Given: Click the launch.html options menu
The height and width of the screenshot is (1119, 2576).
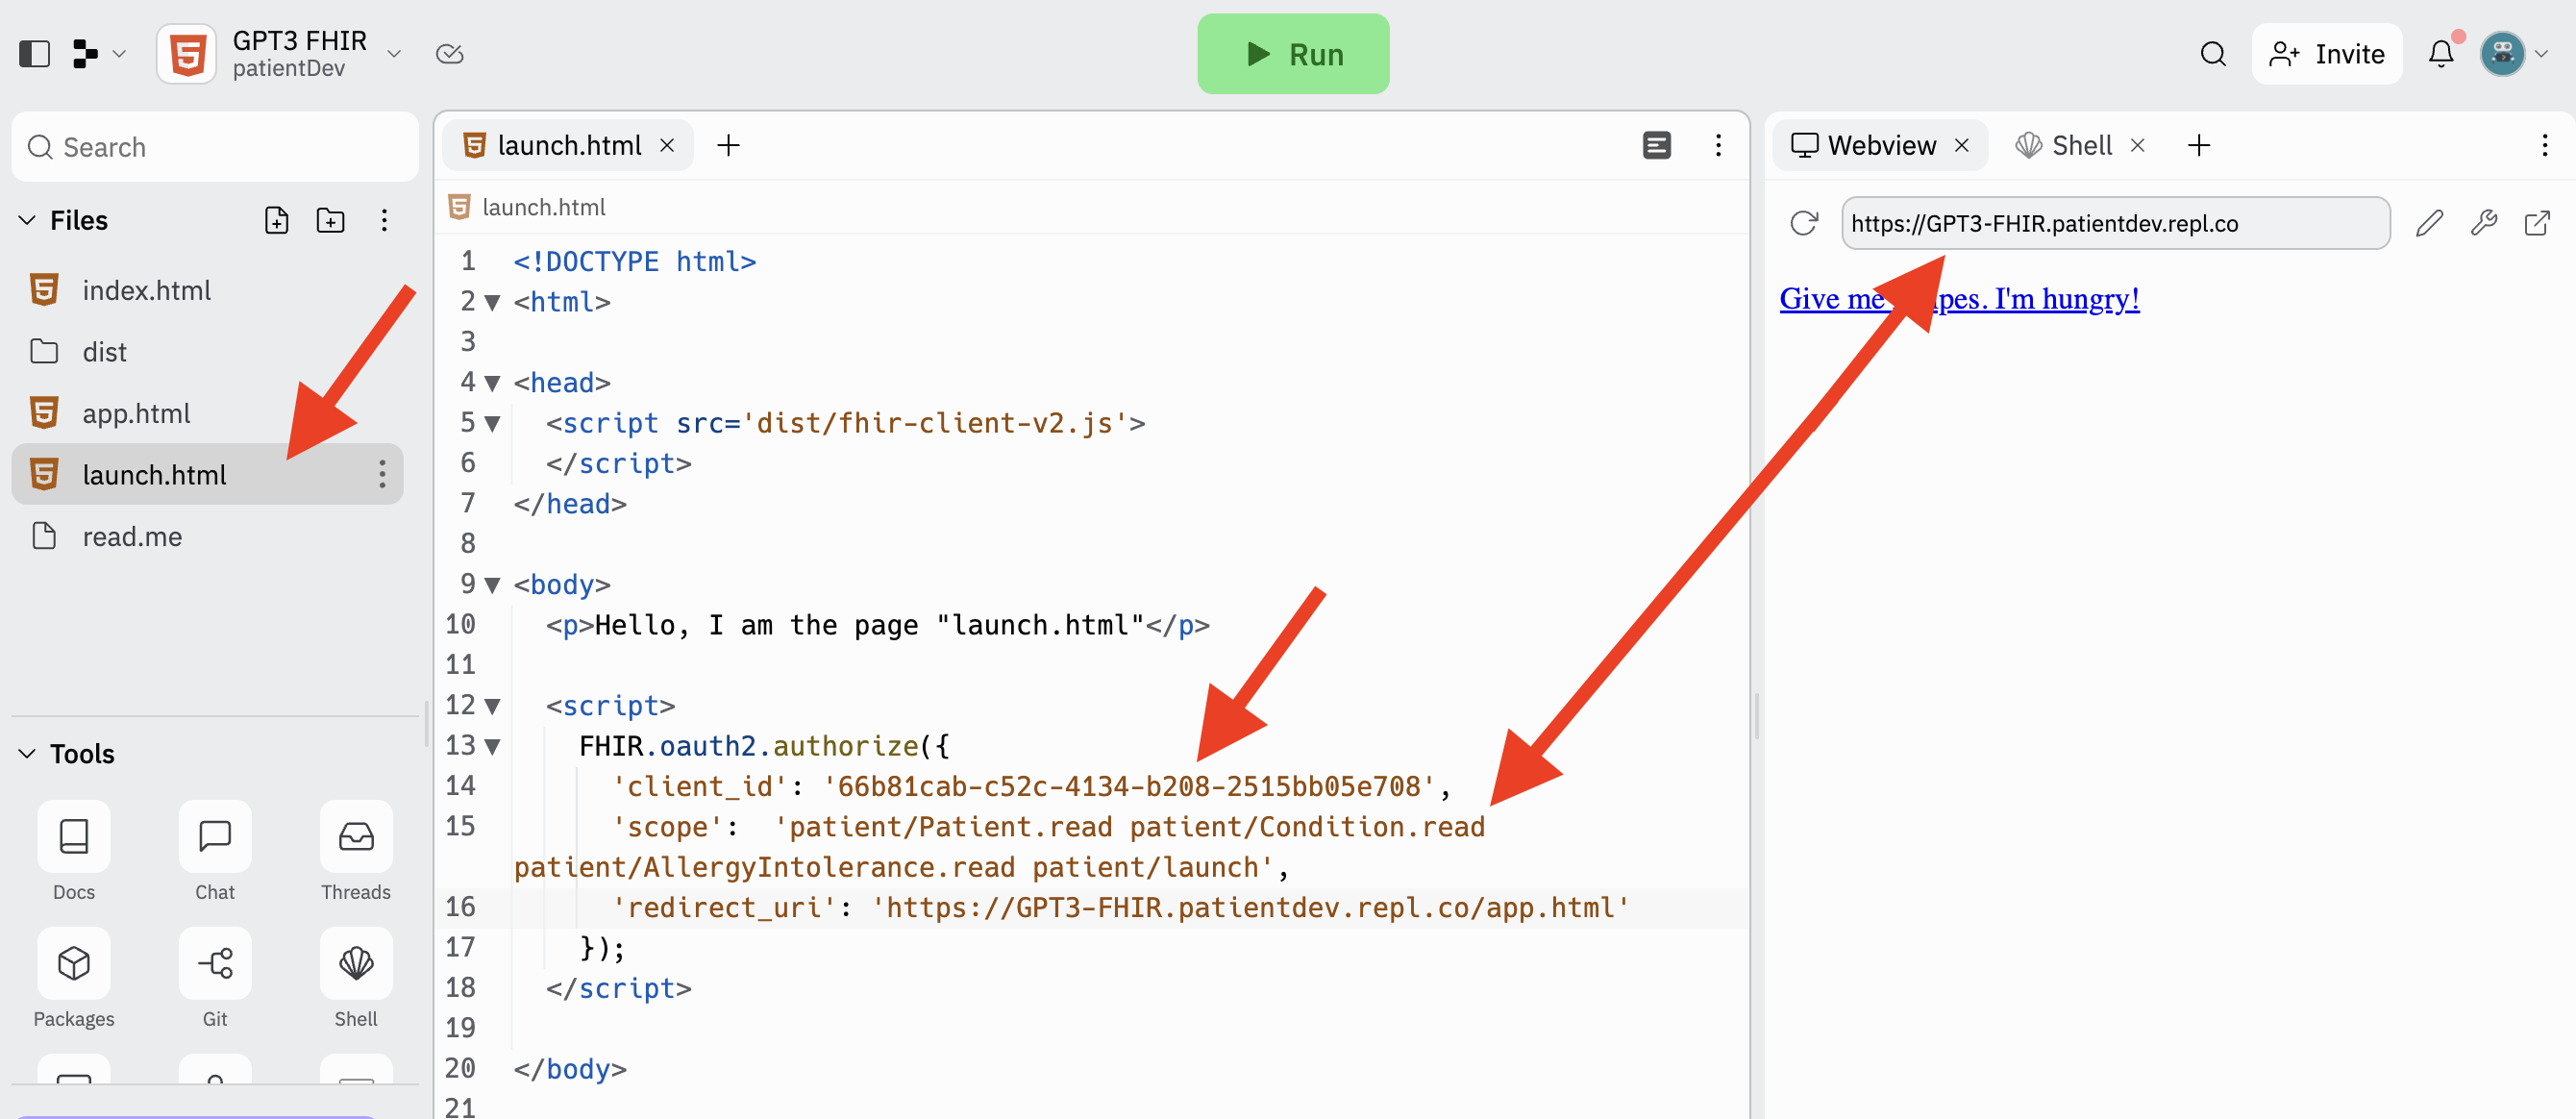Looking at the screenshot, I should 384,475.
